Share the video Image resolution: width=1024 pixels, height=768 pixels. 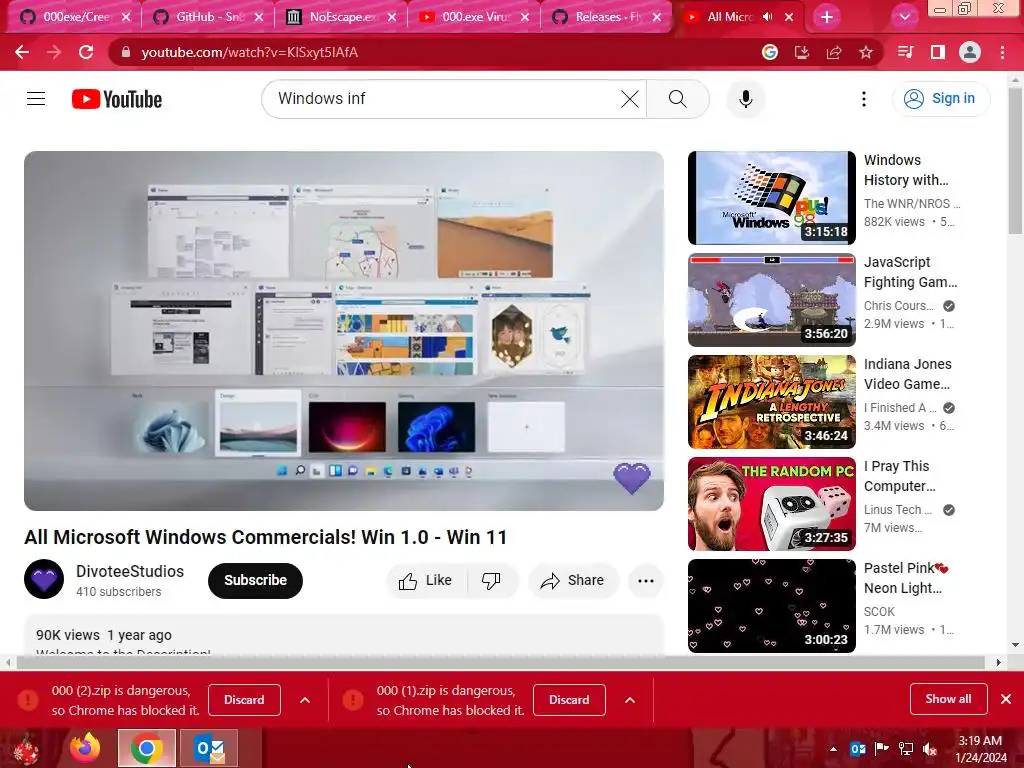(x=573, y=581)
